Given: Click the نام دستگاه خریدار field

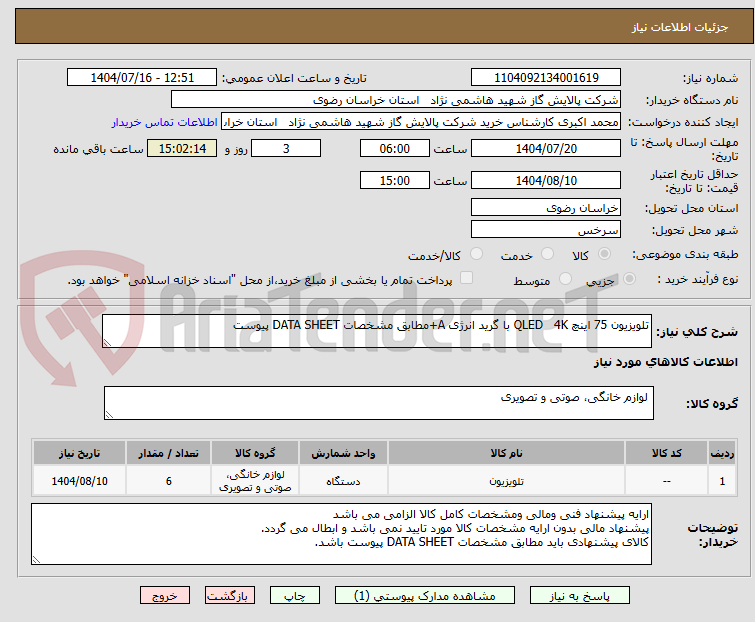Looking at the screenshot, I should click(x=396, y=100).
